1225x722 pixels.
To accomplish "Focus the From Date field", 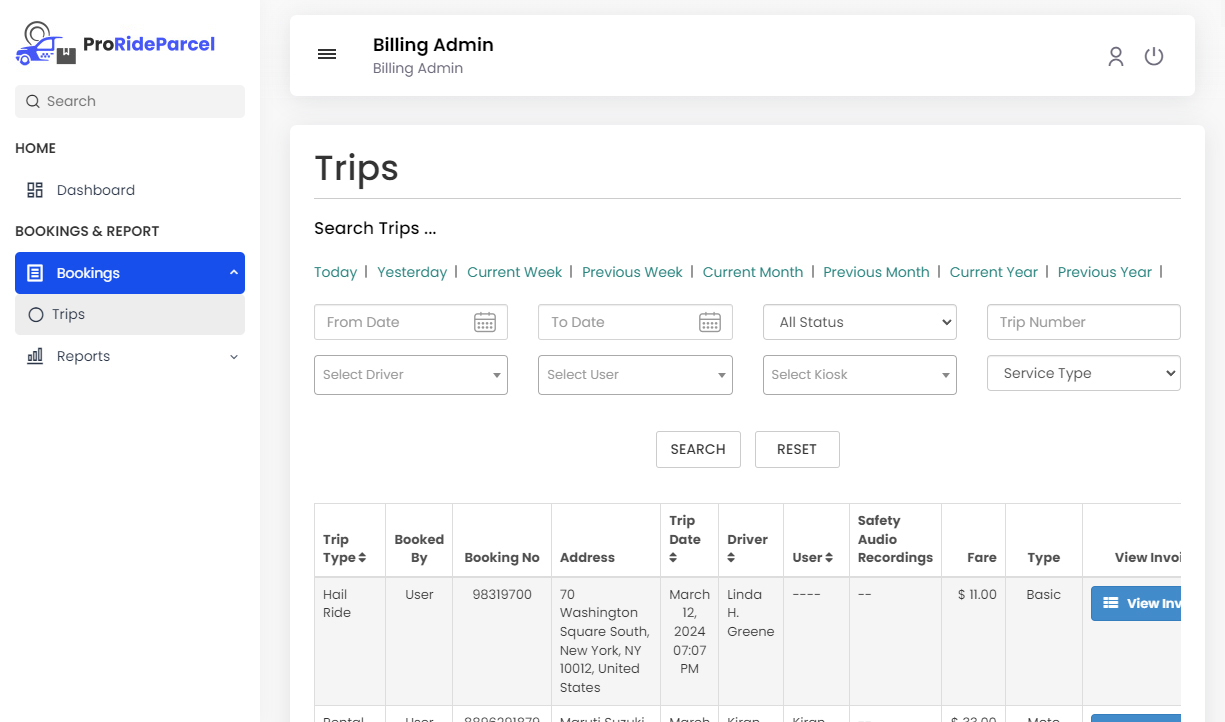I will [x=411, y=322].
